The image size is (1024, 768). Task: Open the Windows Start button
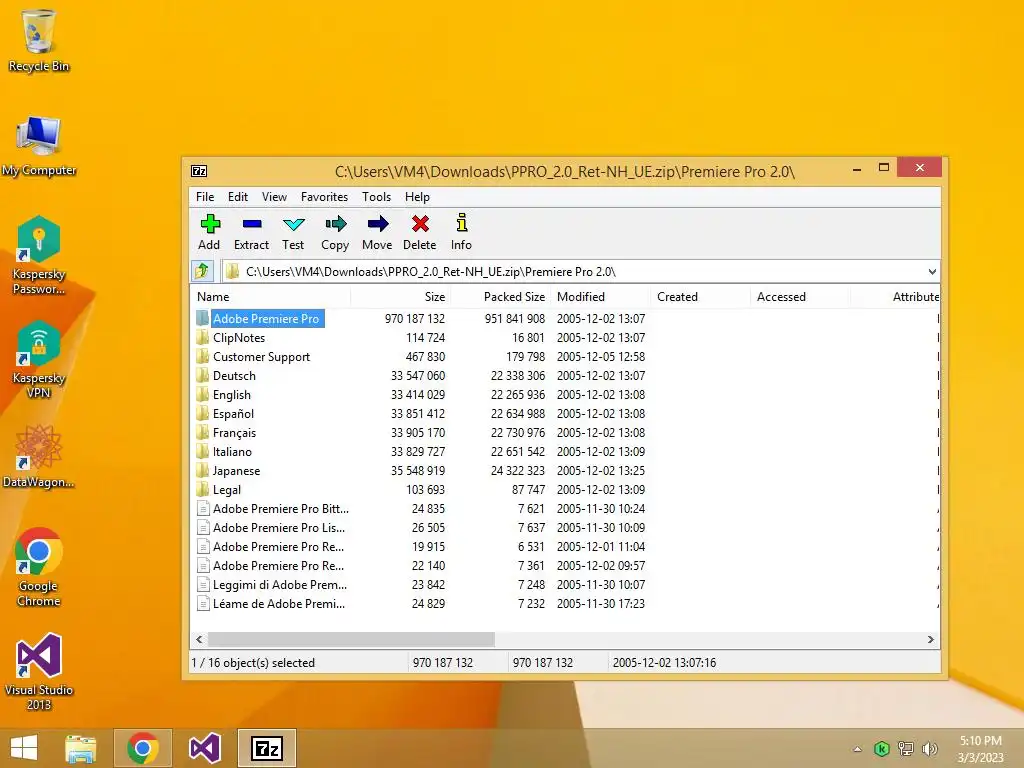click(x=24, y=748)
